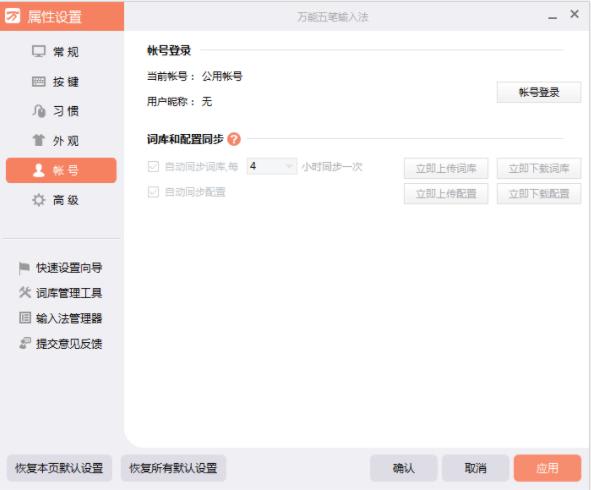Screen dimensions: 591x490
Task: Open 提交意见反馈 link
Action: (x=69, y=343)
